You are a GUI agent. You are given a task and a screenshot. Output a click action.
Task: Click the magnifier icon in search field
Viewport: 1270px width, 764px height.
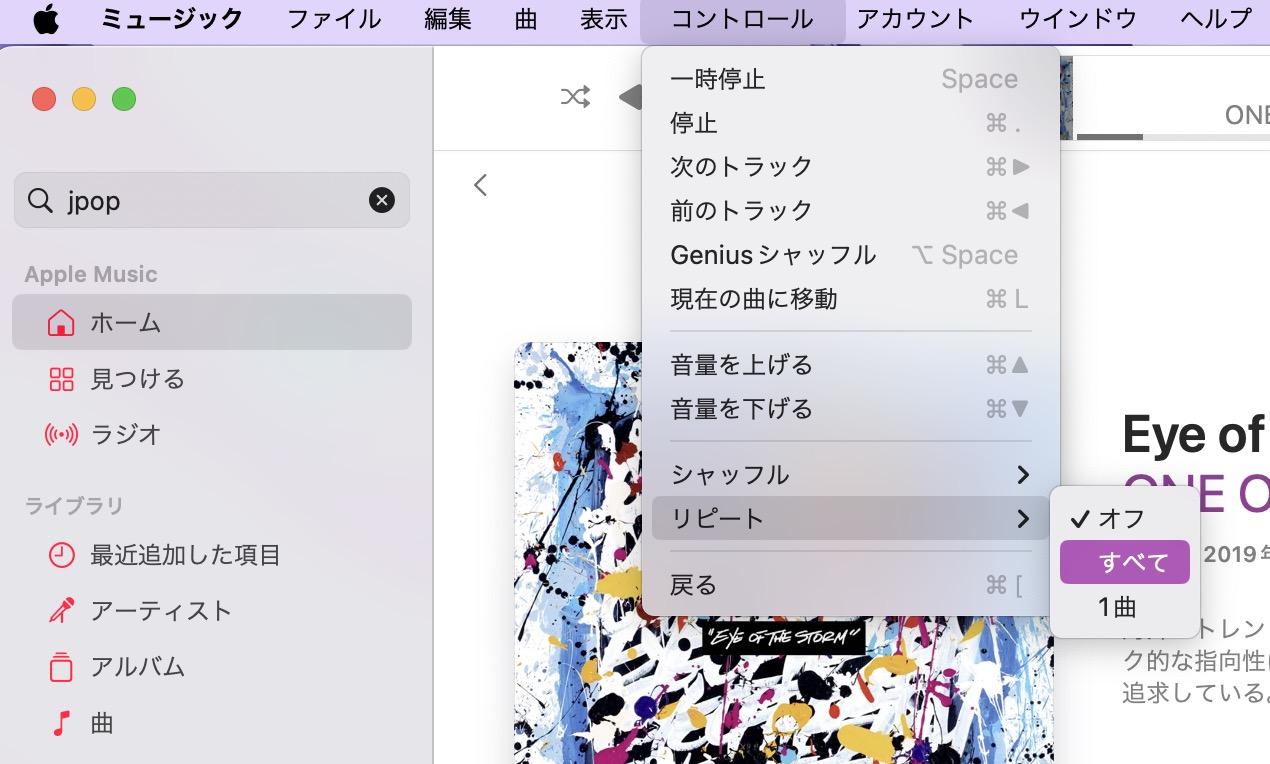[40, 201]
